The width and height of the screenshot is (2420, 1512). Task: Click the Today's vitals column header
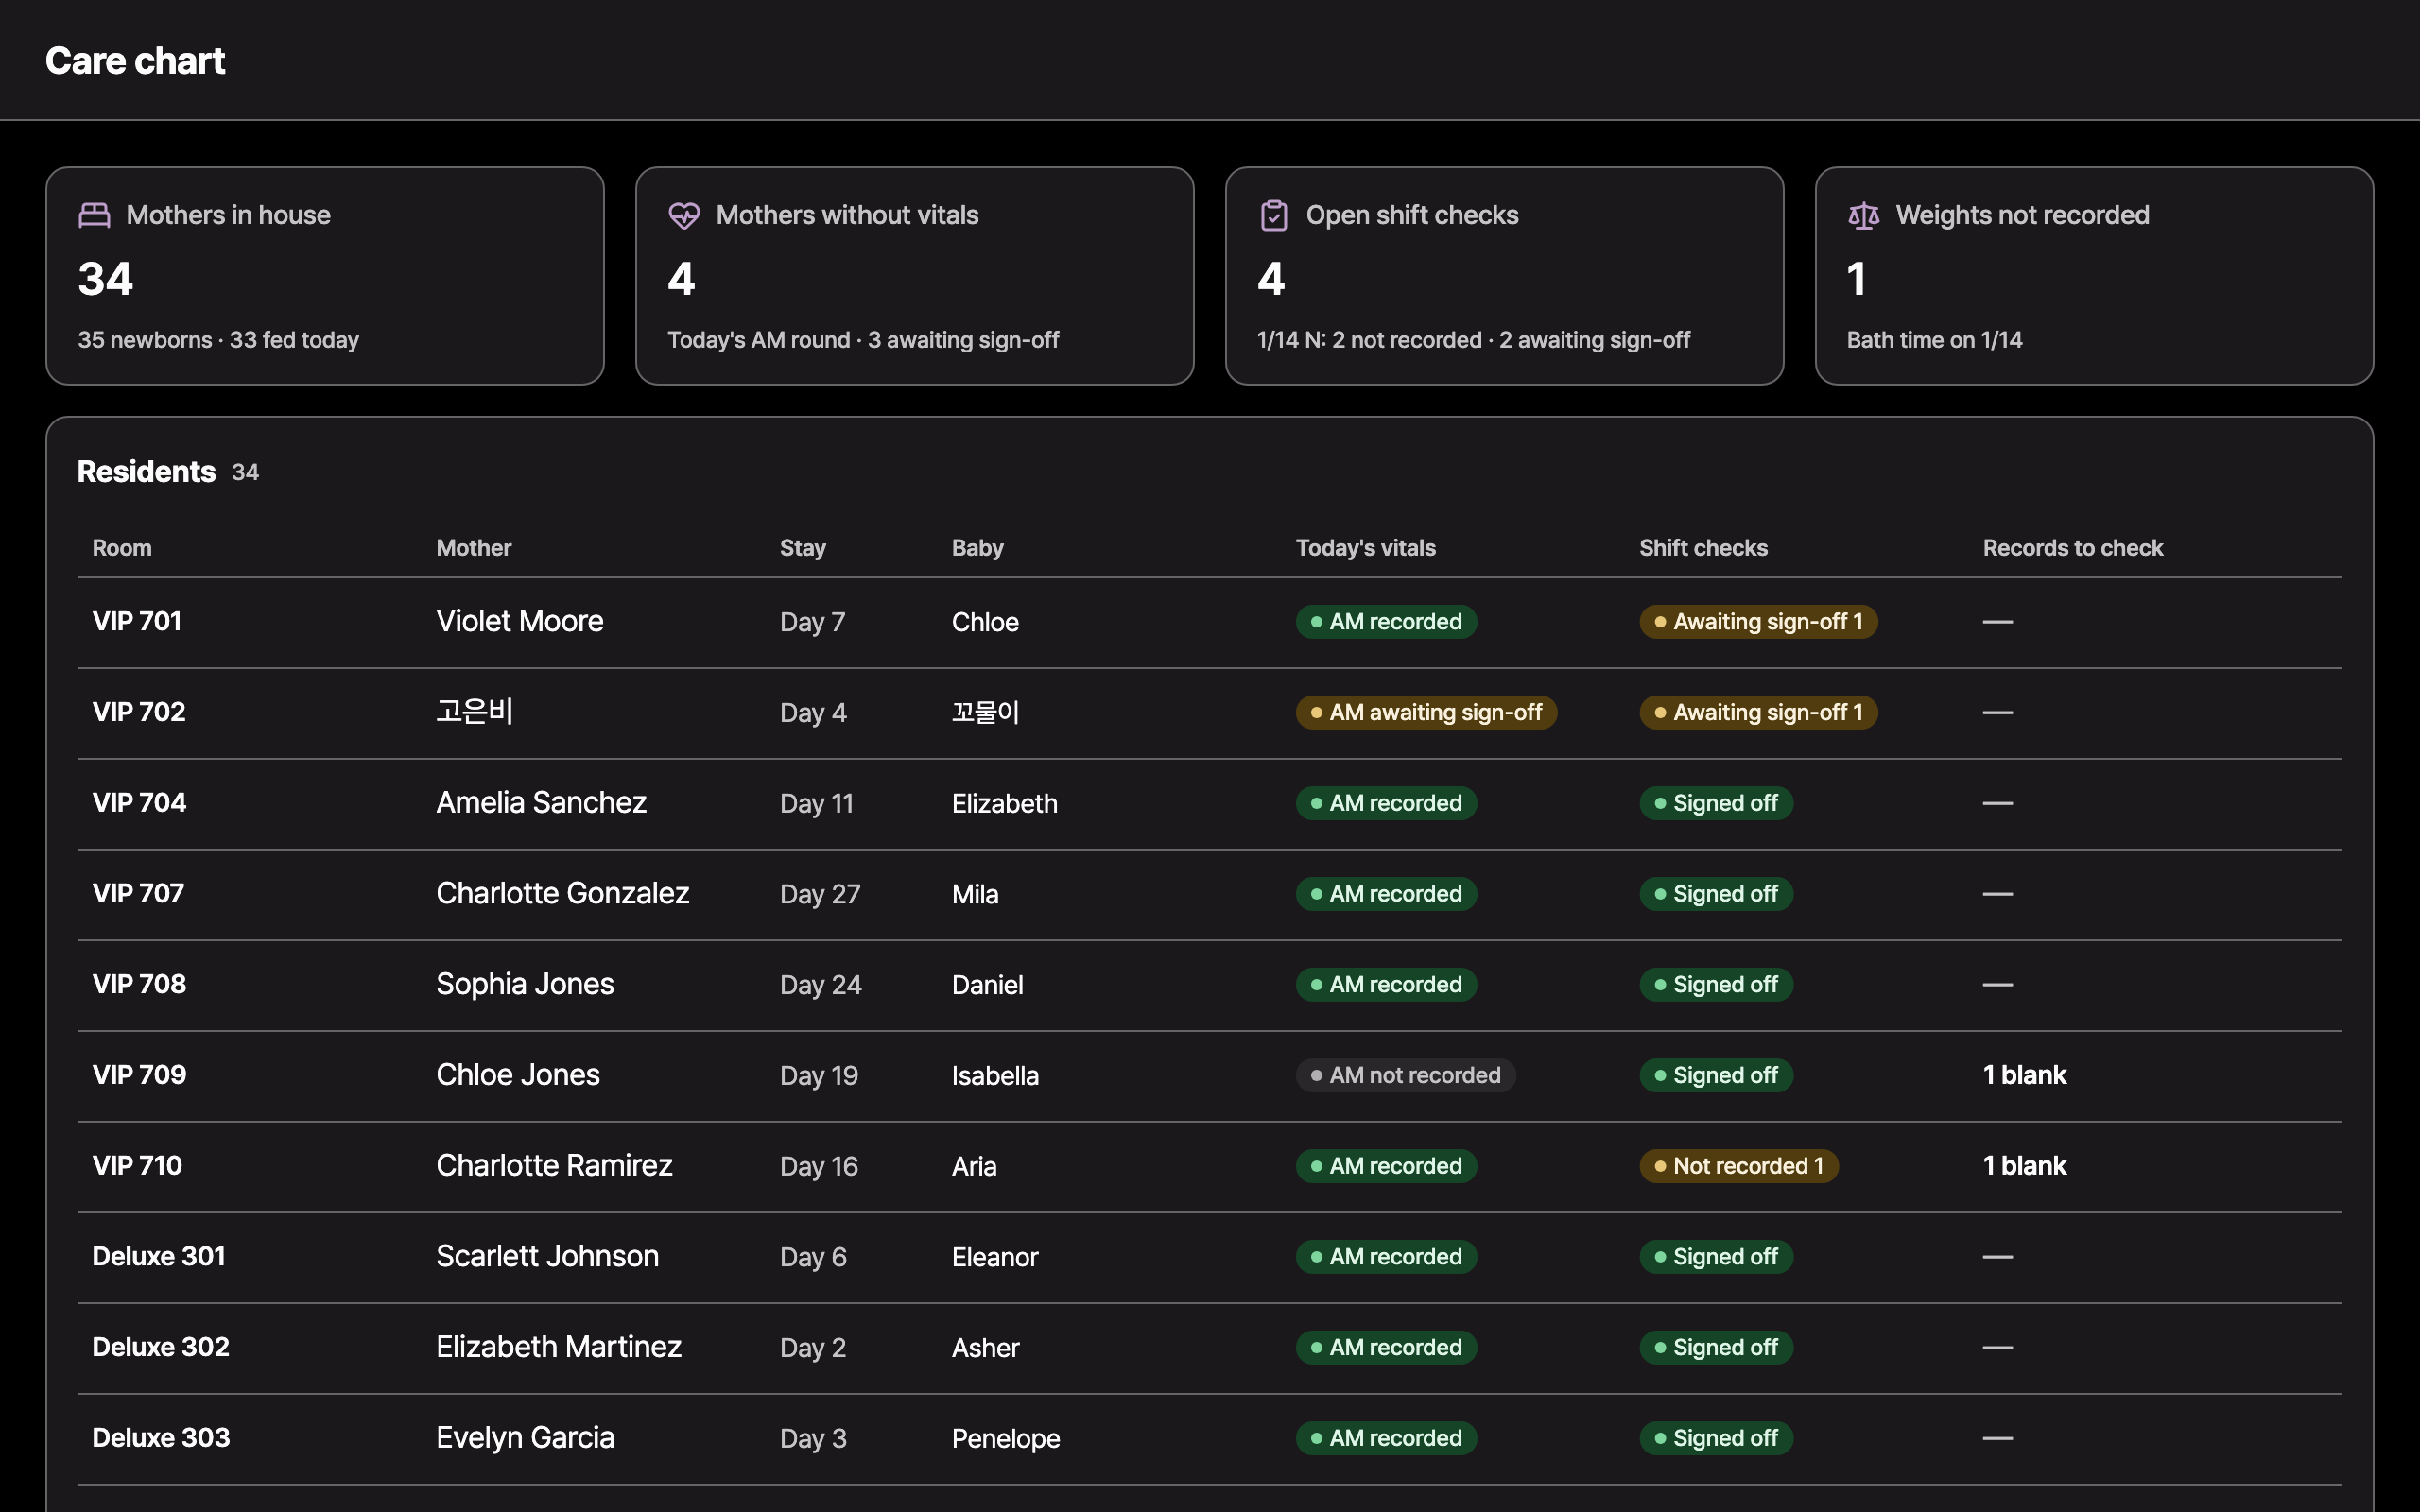[1365, 548]
